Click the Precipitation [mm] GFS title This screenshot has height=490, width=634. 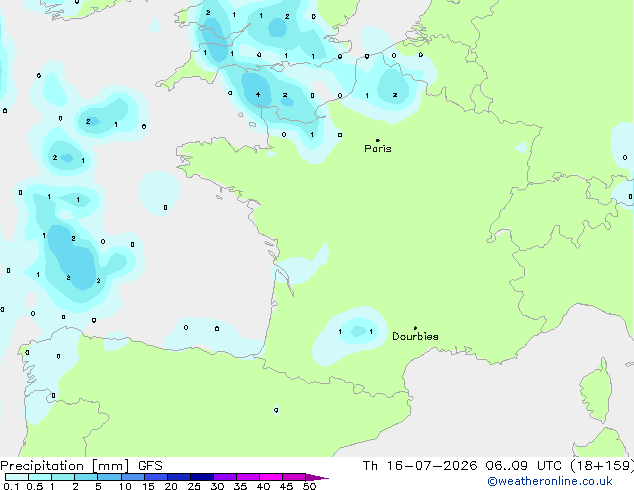pyautogui.click(x=81, y=466)
